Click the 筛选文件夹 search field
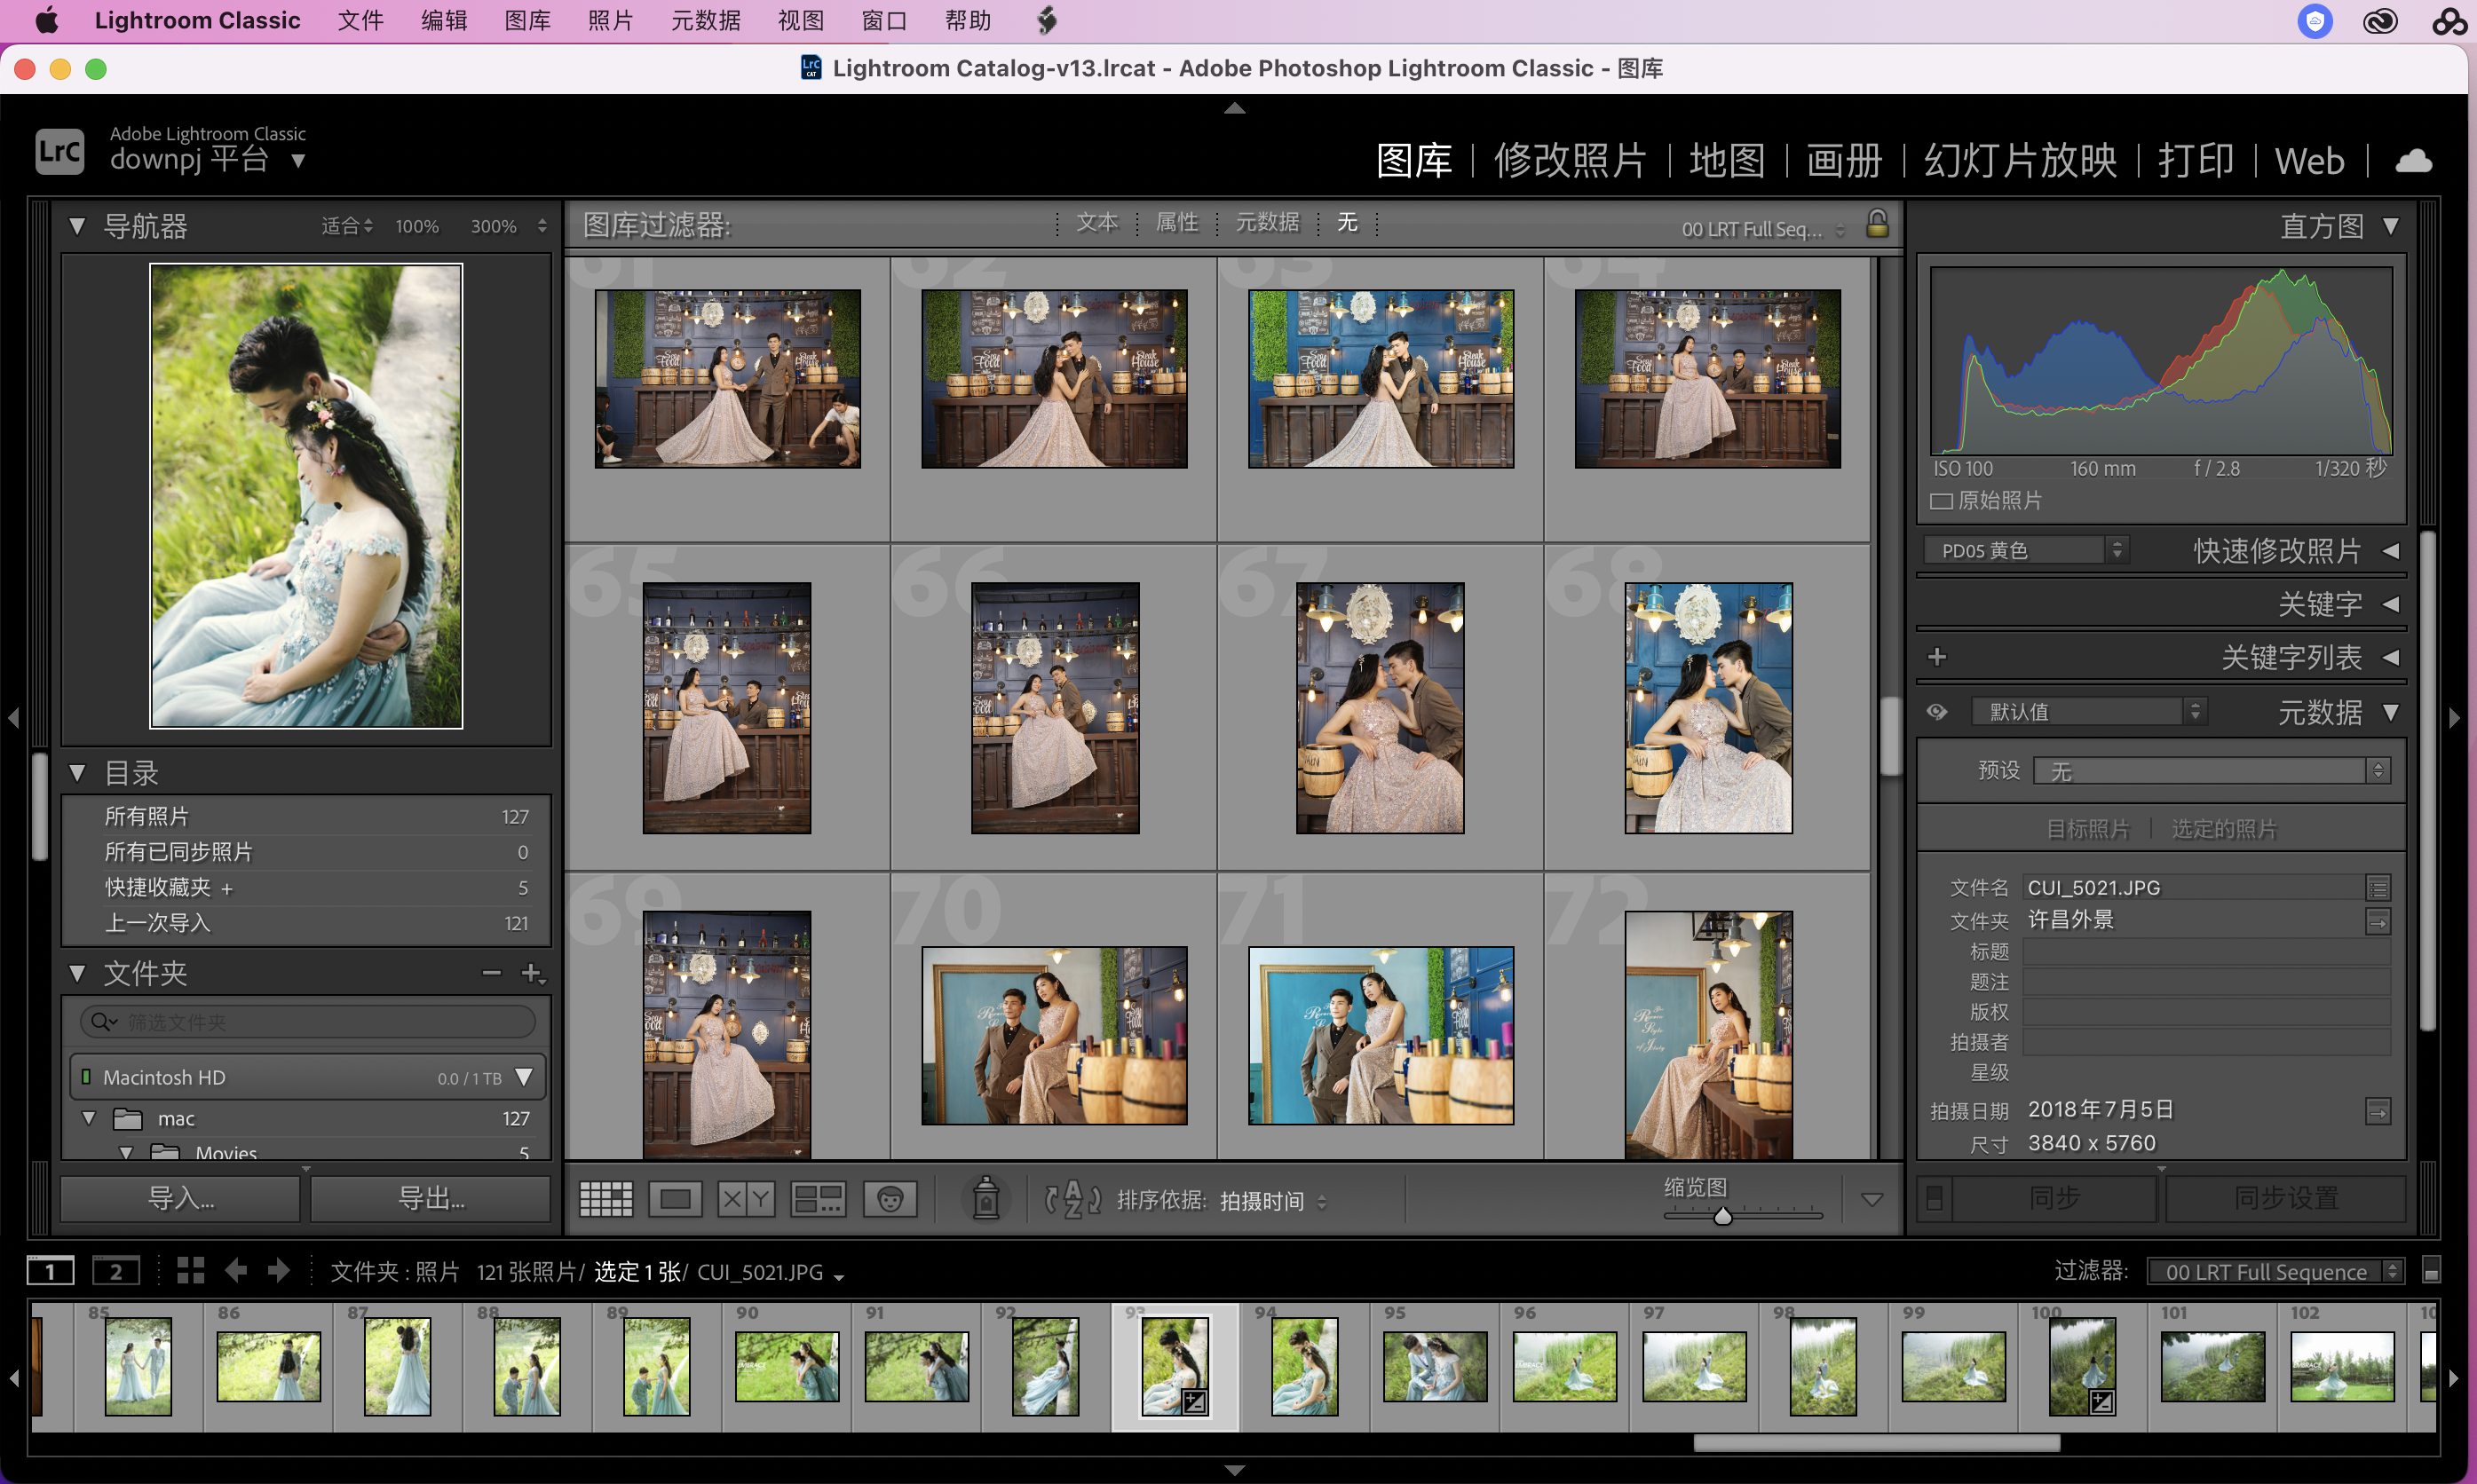This screenshot has width=2477, height=1484. click(x=320, y=1021)
